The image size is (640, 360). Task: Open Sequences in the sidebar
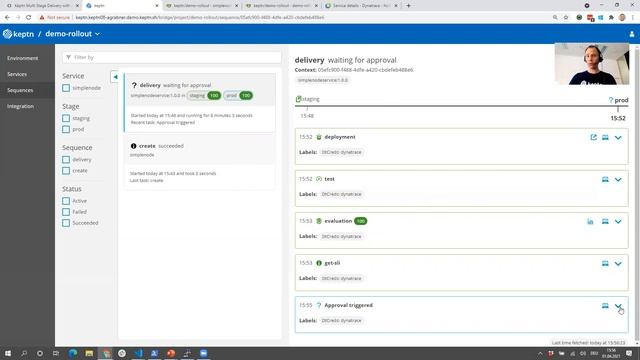(x=20, y=90)
